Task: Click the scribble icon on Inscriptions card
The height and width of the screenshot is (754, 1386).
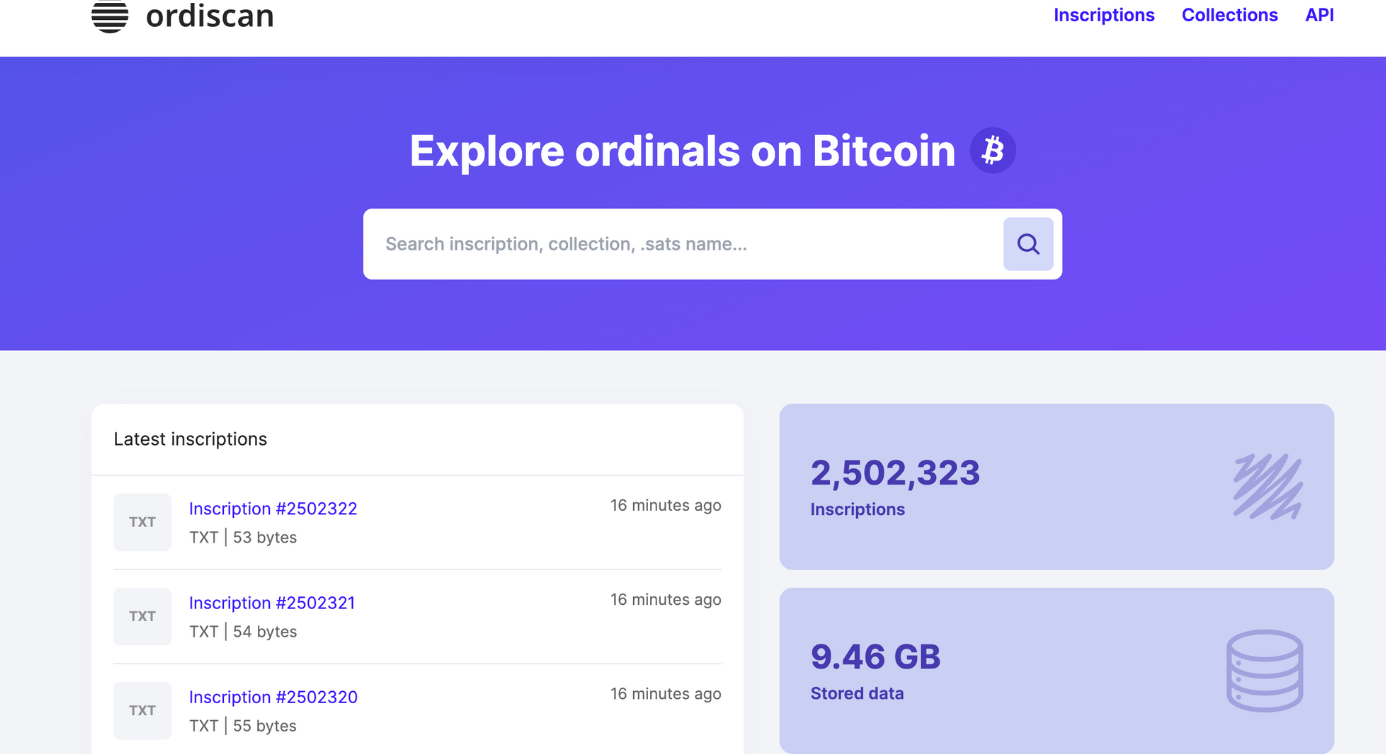Action: 1267,487
